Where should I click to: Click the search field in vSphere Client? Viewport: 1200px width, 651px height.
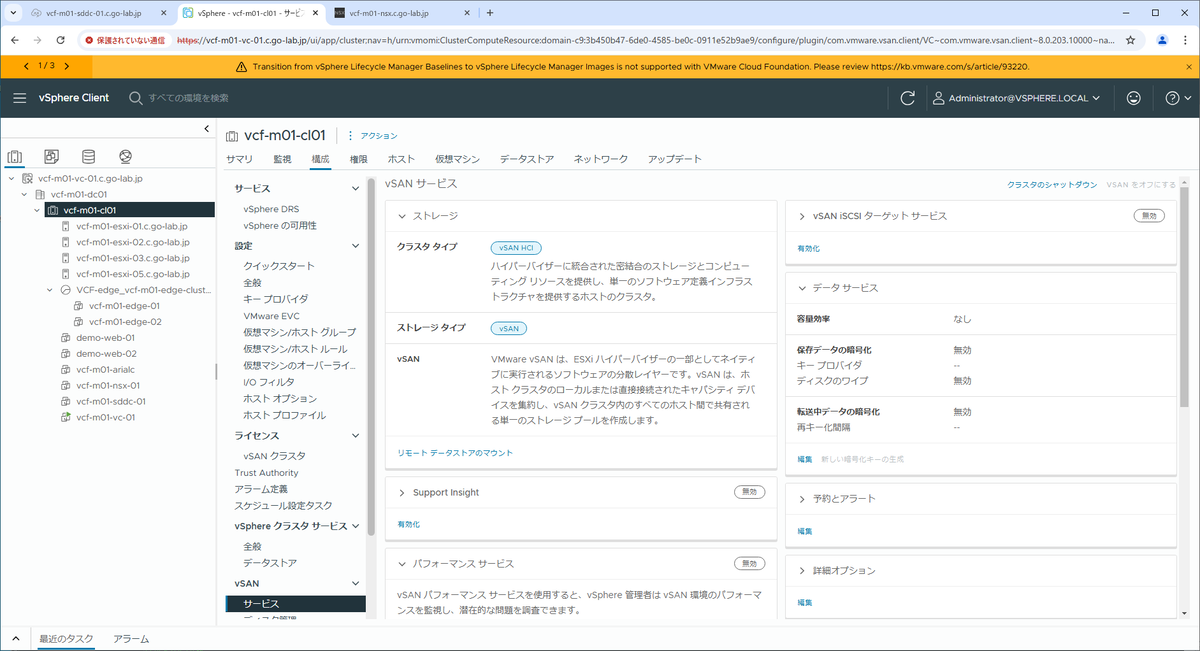point(189,98)
